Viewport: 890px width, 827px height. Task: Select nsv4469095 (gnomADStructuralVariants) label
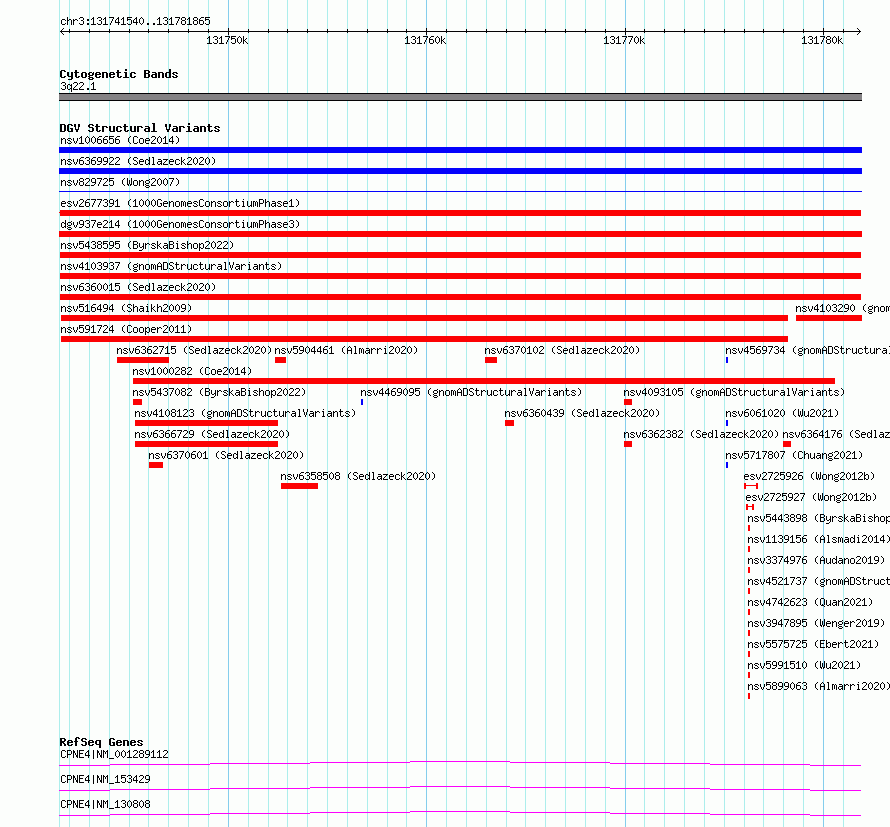pyautogui.click(x=471, y=392)
